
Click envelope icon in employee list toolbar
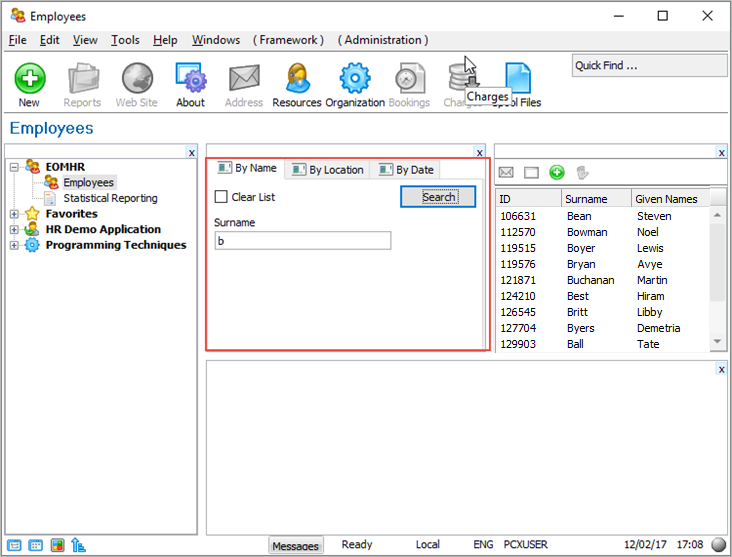[x=506, y=173]
